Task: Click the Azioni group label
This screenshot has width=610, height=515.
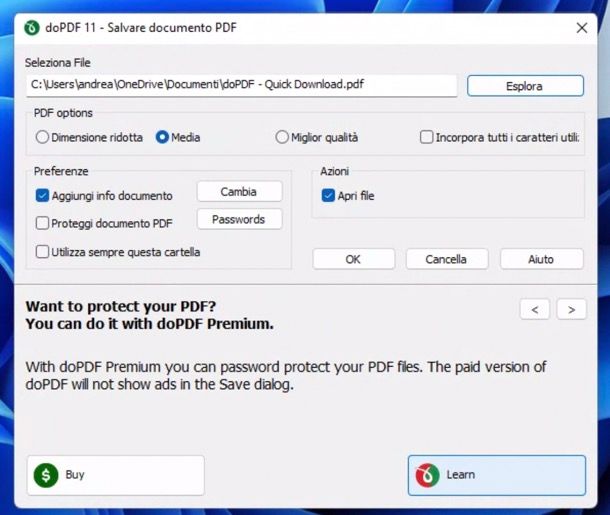Action: click(x=334, y=171)
